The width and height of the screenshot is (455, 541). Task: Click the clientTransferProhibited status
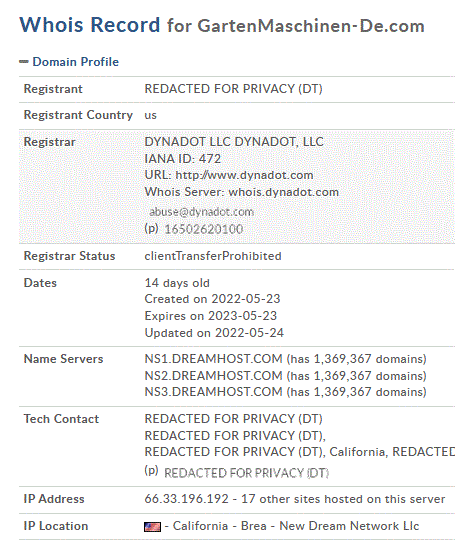pos(213,256)
